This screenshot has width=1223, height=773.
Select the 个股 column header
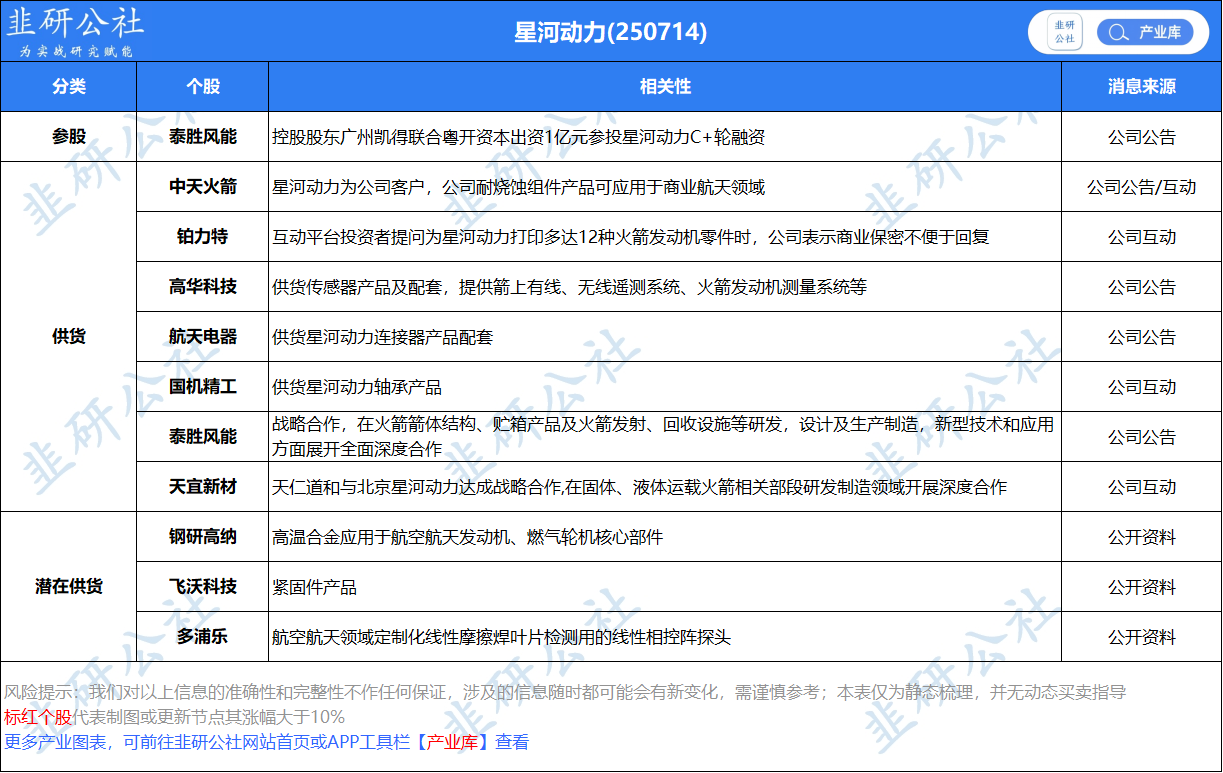202,87
